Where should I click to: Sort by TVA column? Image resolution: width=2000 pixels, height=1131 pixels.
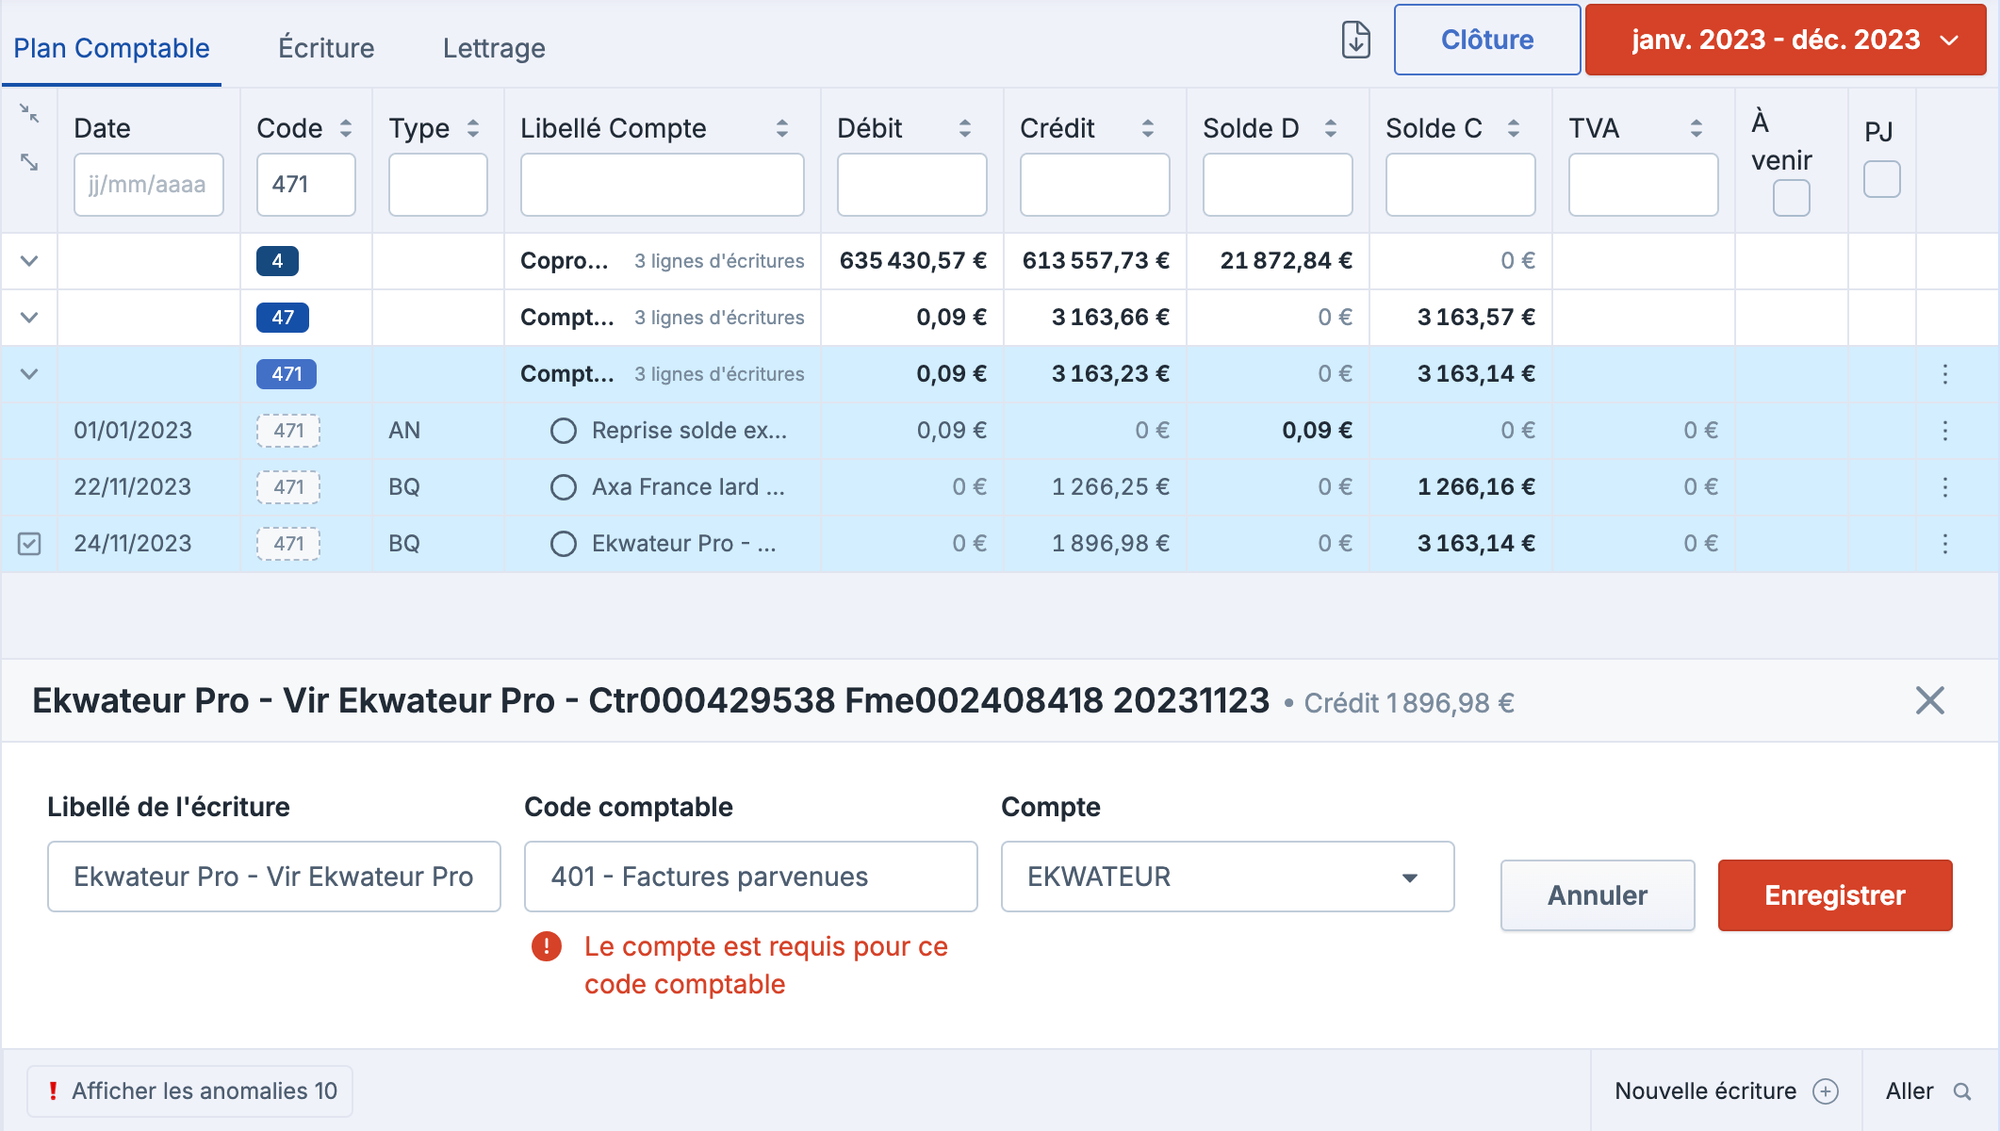[x=1697, y=128]
